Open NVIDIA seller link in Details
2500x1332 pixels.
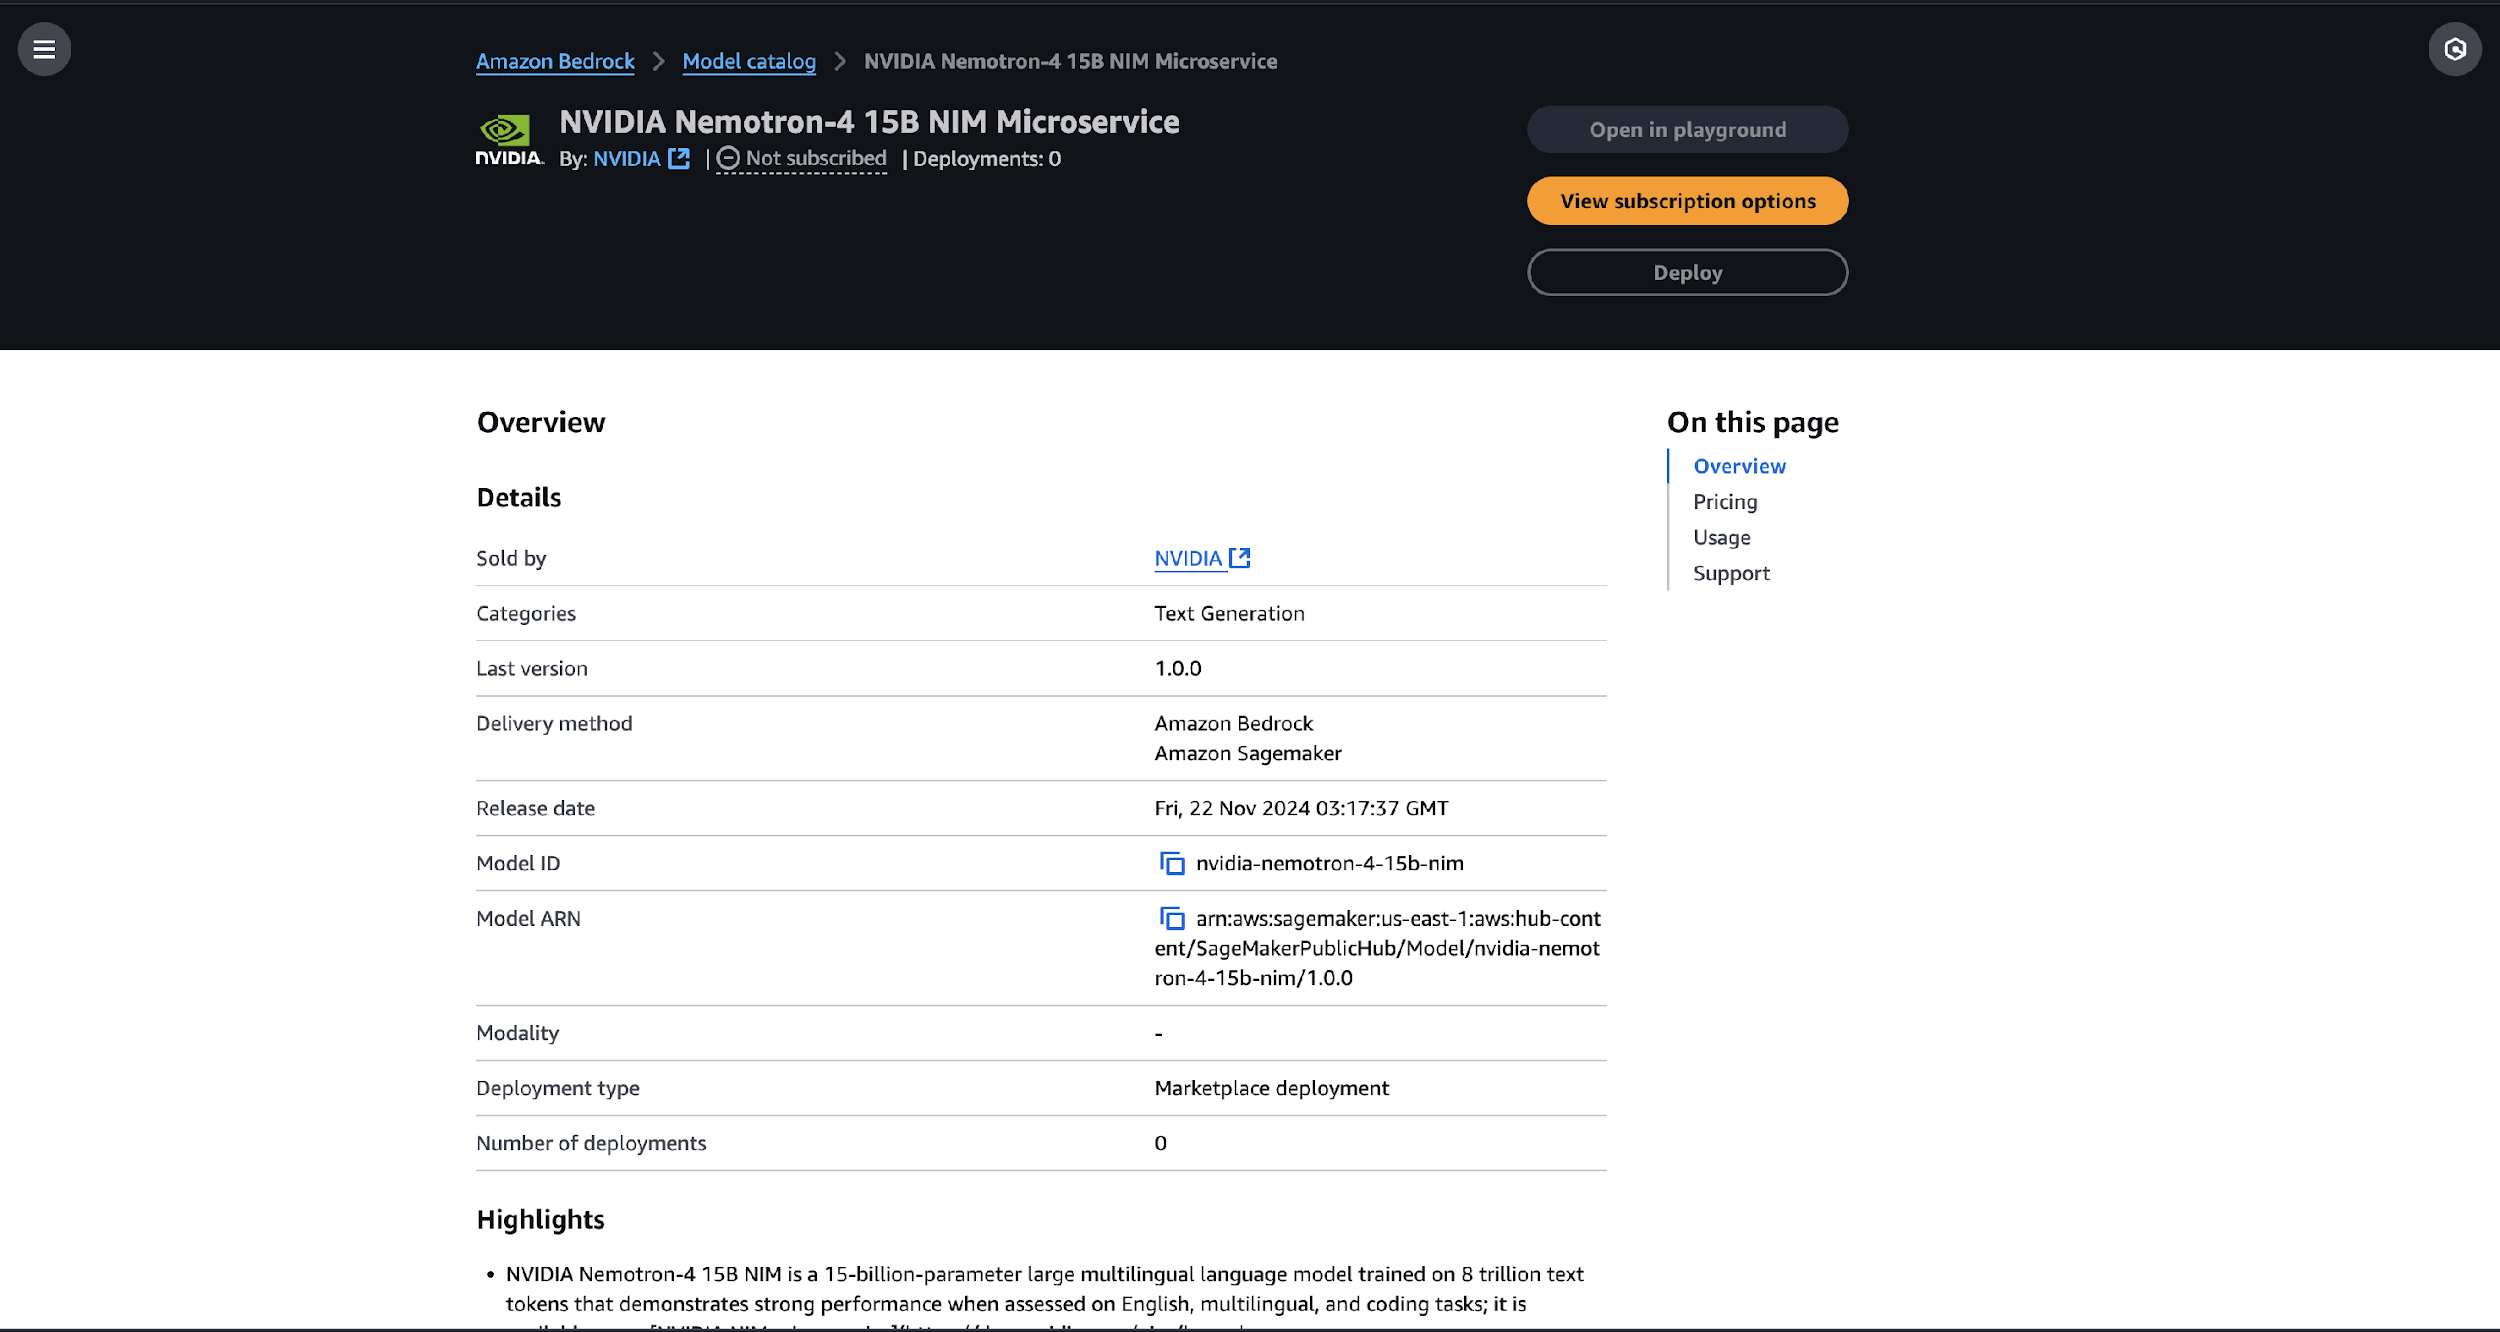pyautogui.click(x=1188, y=558)
